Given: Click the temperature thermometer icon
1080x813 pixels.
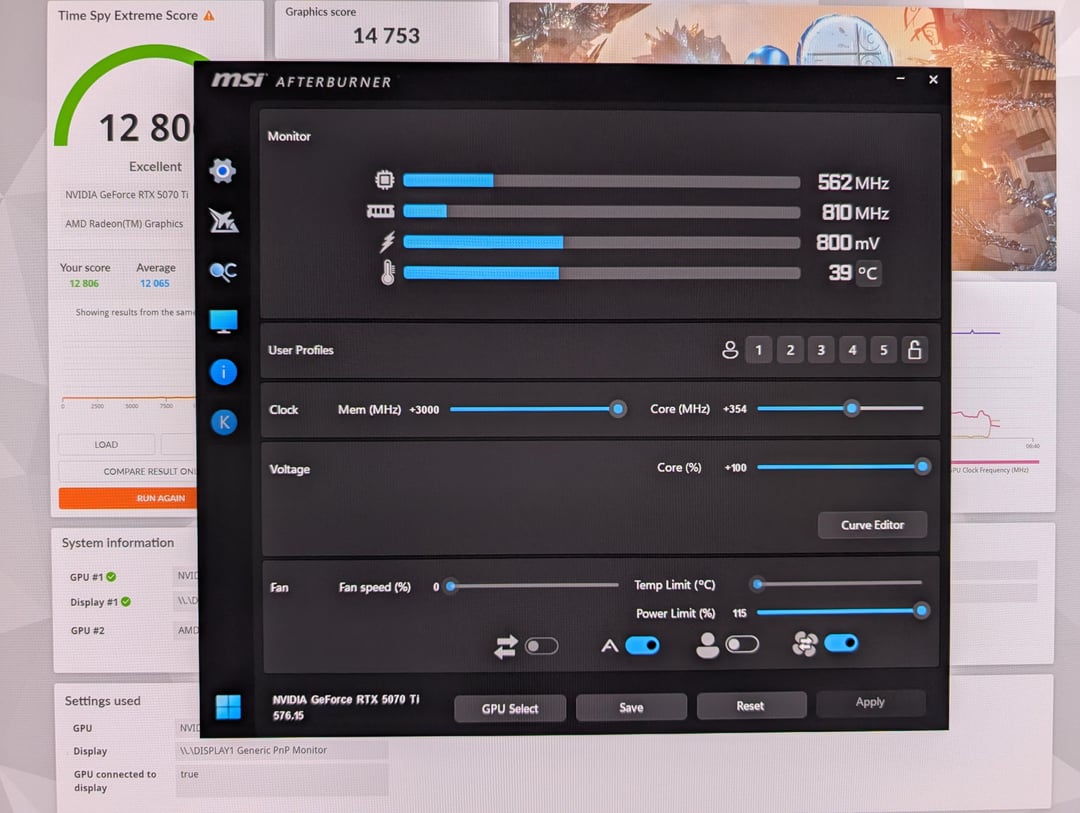Looking at the screenshot, I should click(388, 272).
